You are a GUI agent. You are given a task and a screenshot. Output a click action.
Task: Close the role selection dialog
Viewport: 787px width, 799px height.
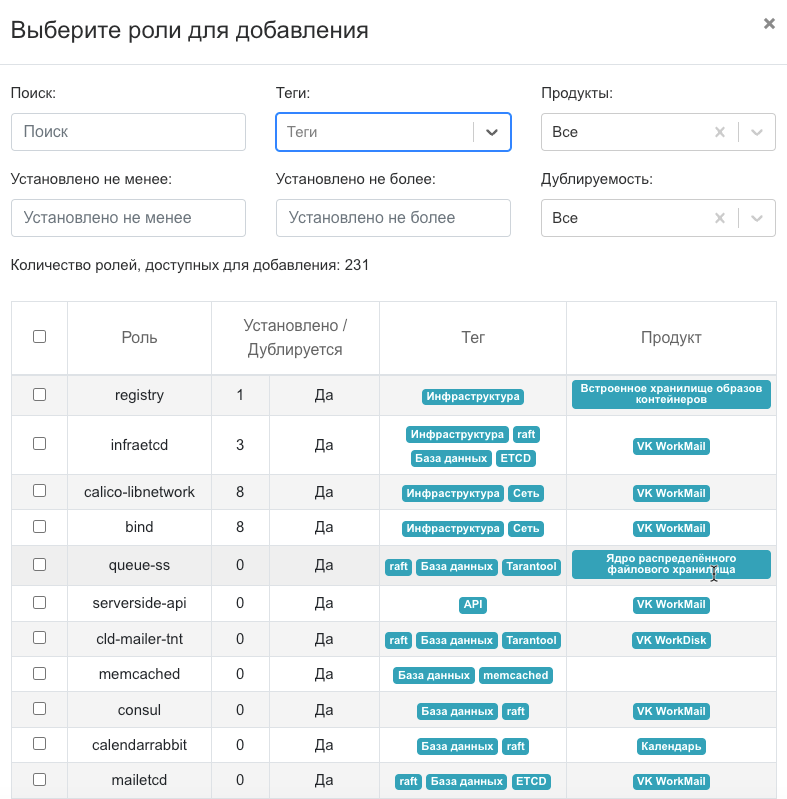tap(769, 24)
